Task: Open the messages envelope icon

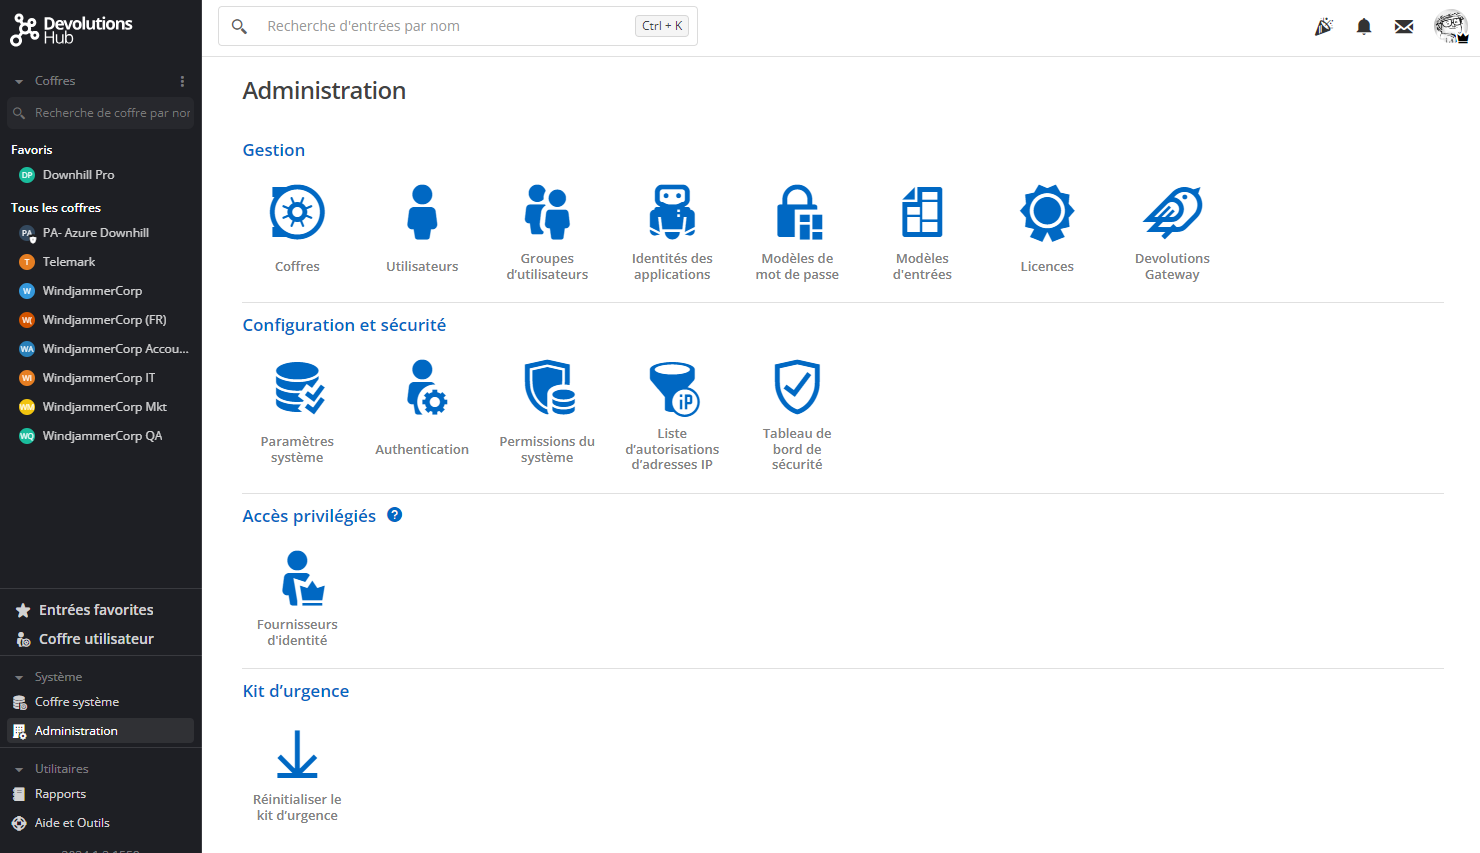Action: 1404,26
